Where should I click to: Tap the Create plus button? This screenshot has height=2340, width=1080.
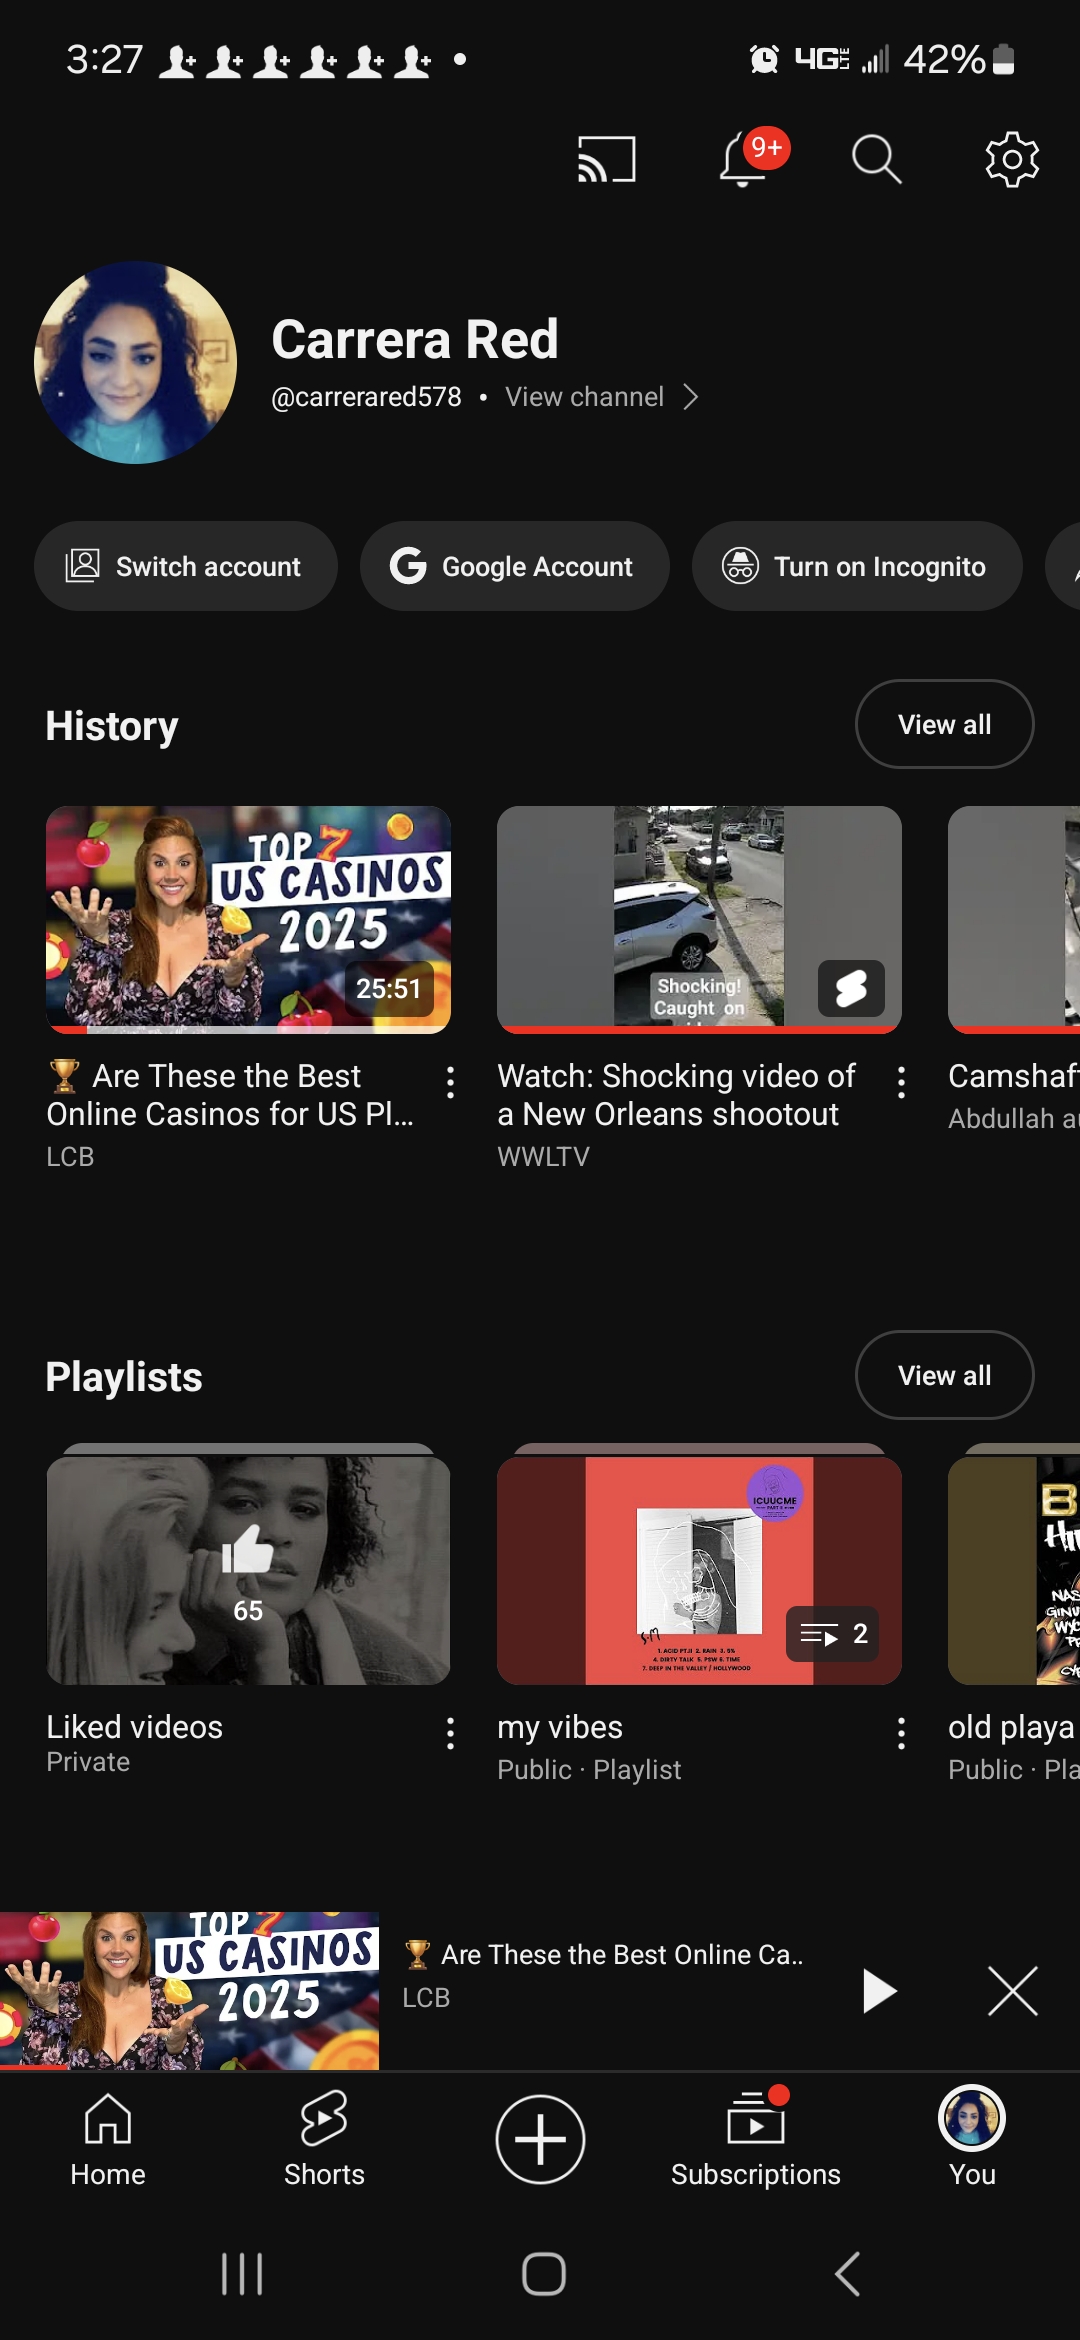[540, 2139]
